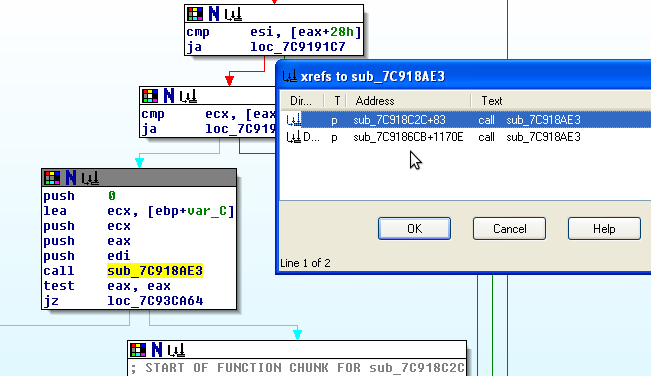651x376 pixels.
Task: Click the N icon on cmp ecx node
Action: click(169, 96)
